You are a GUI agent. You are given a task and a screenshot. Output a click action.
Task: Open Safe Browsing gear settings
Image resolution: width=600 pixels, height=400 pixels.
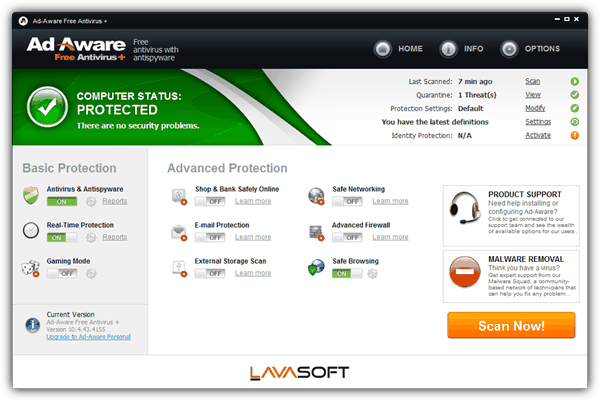coord(372,273)
